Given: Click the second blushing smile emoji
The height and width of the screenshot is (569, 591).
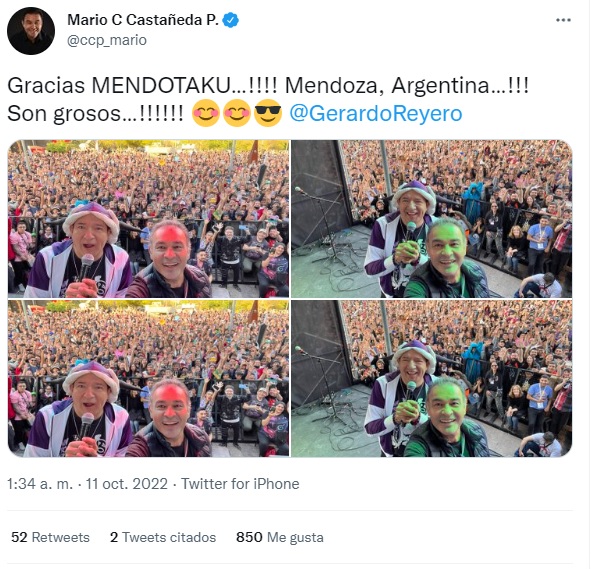Looking at the screenshot, I should pyautogui.click(x=237, y=113).
